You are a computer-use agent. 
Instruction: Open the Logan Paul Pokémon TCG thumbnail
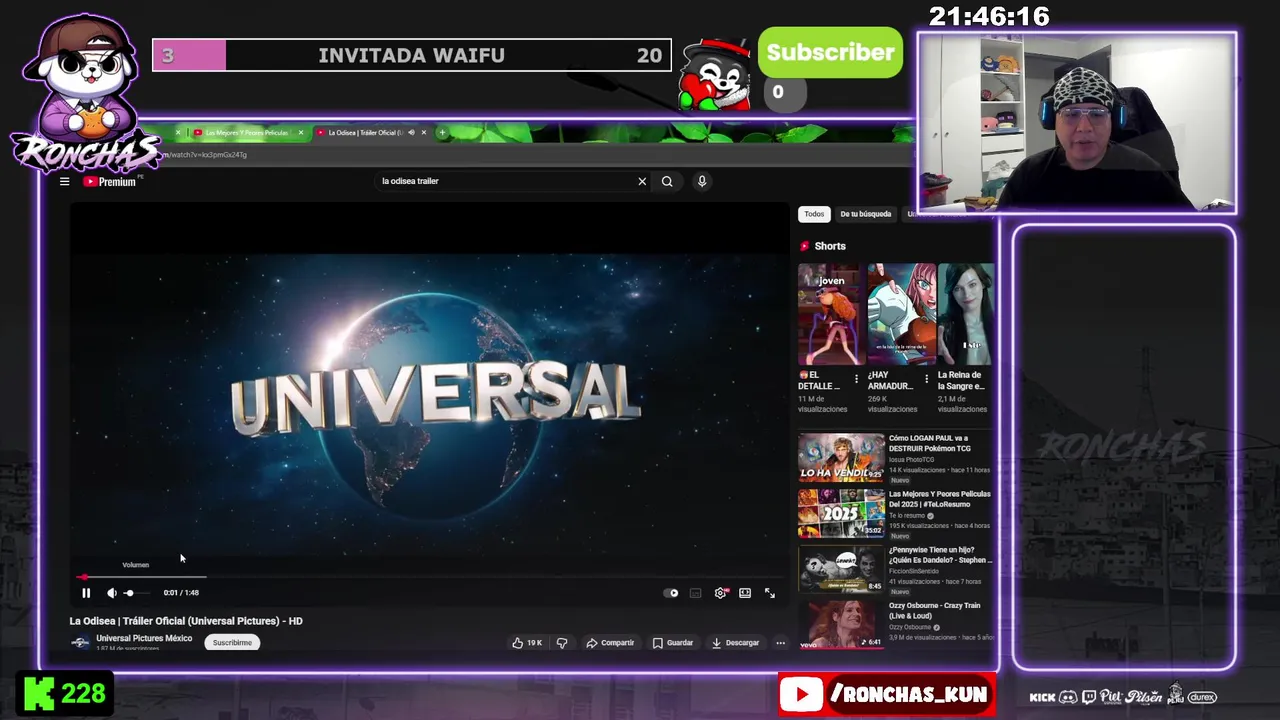(x=841, y=458)
